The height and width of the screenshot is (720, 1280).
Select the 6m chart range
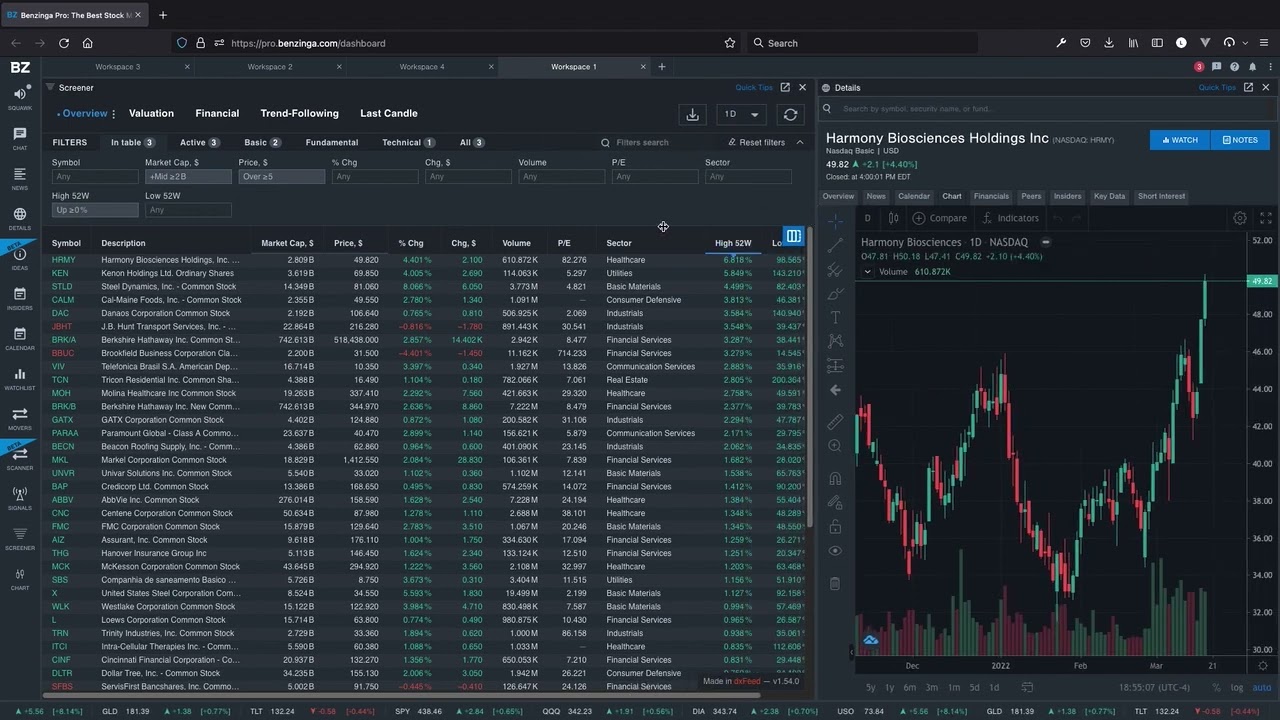(x=909, y=688)
